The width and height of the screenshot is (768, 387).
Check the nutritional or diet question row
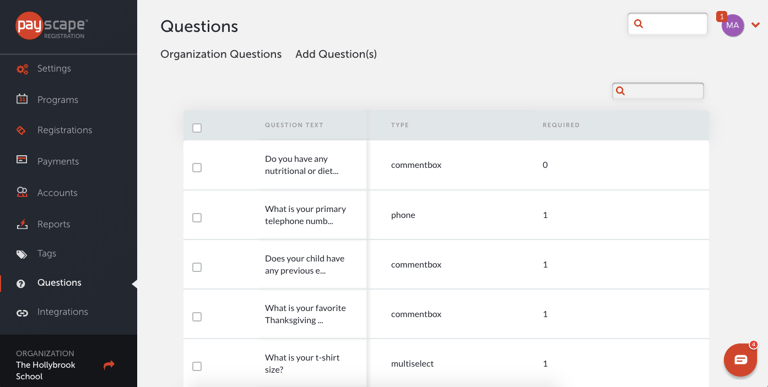pos(197,168)
